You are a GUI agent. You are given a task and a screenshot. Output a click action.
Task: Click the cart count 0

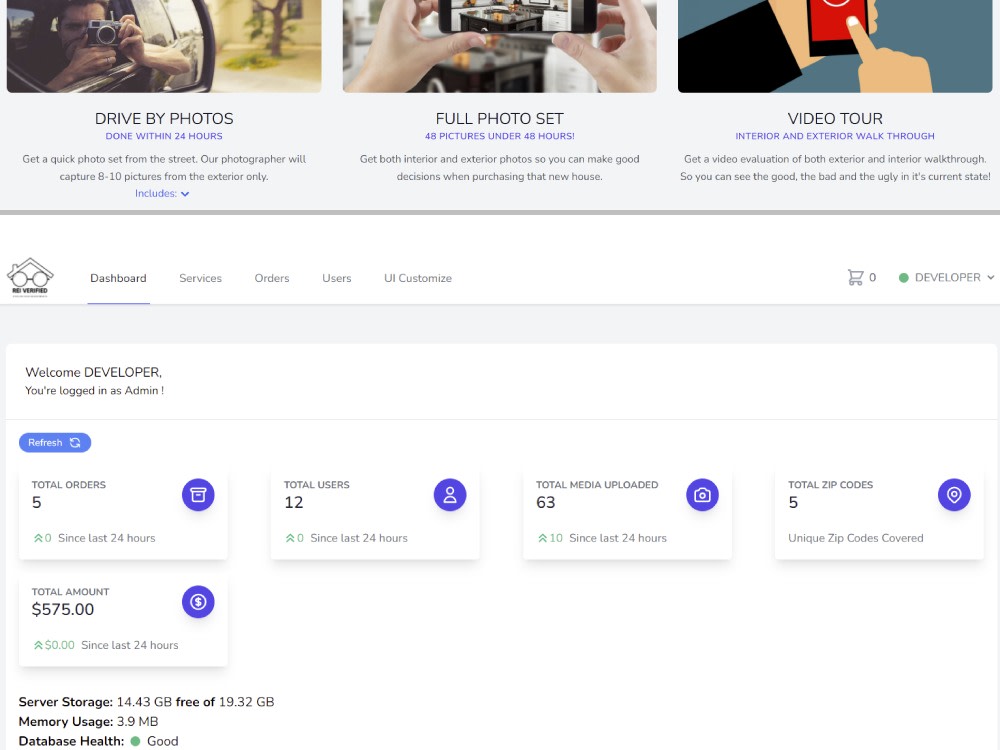872,277
